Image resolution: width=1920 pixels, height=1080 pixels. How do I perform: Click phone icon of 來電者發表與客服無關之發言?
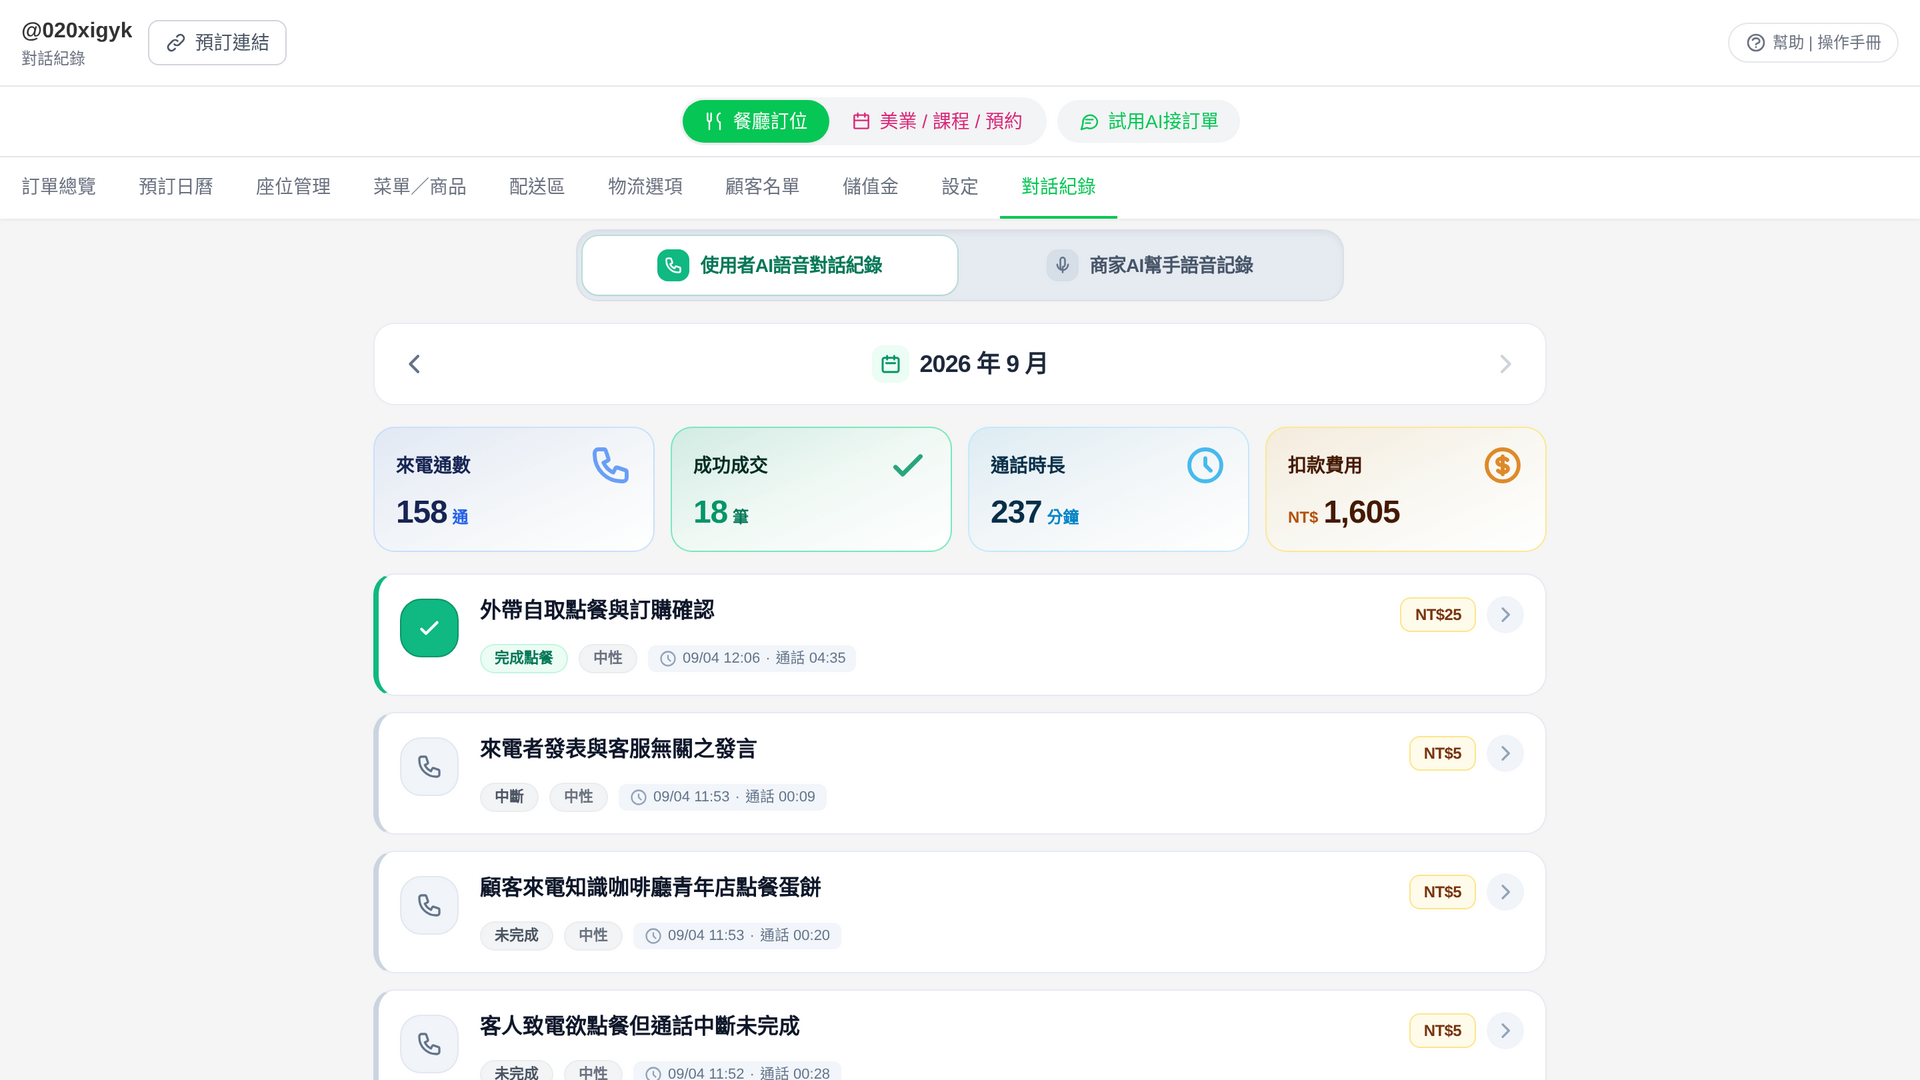click(429, 767)
